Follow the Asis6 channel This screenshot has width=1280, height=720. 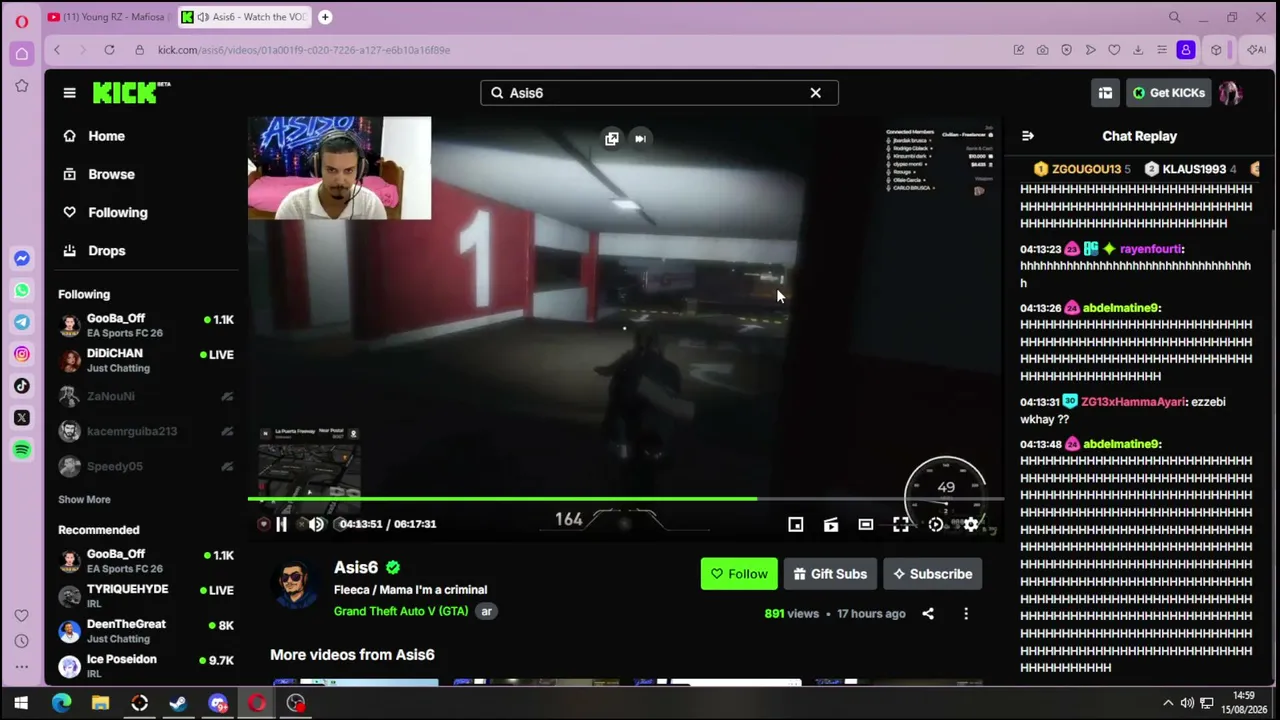tap(739, 574)
